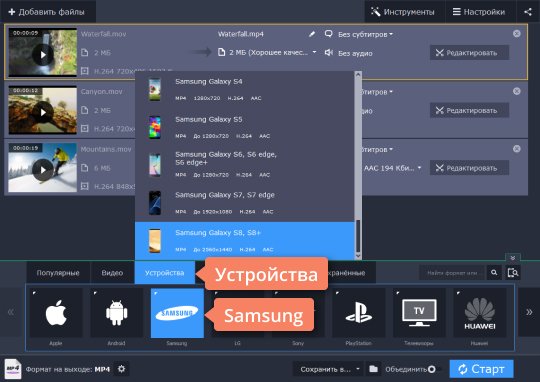The width and height of the screenshot is (540, 382).
Task: Click the preset list scrollbar thumb
Action: 358,236
